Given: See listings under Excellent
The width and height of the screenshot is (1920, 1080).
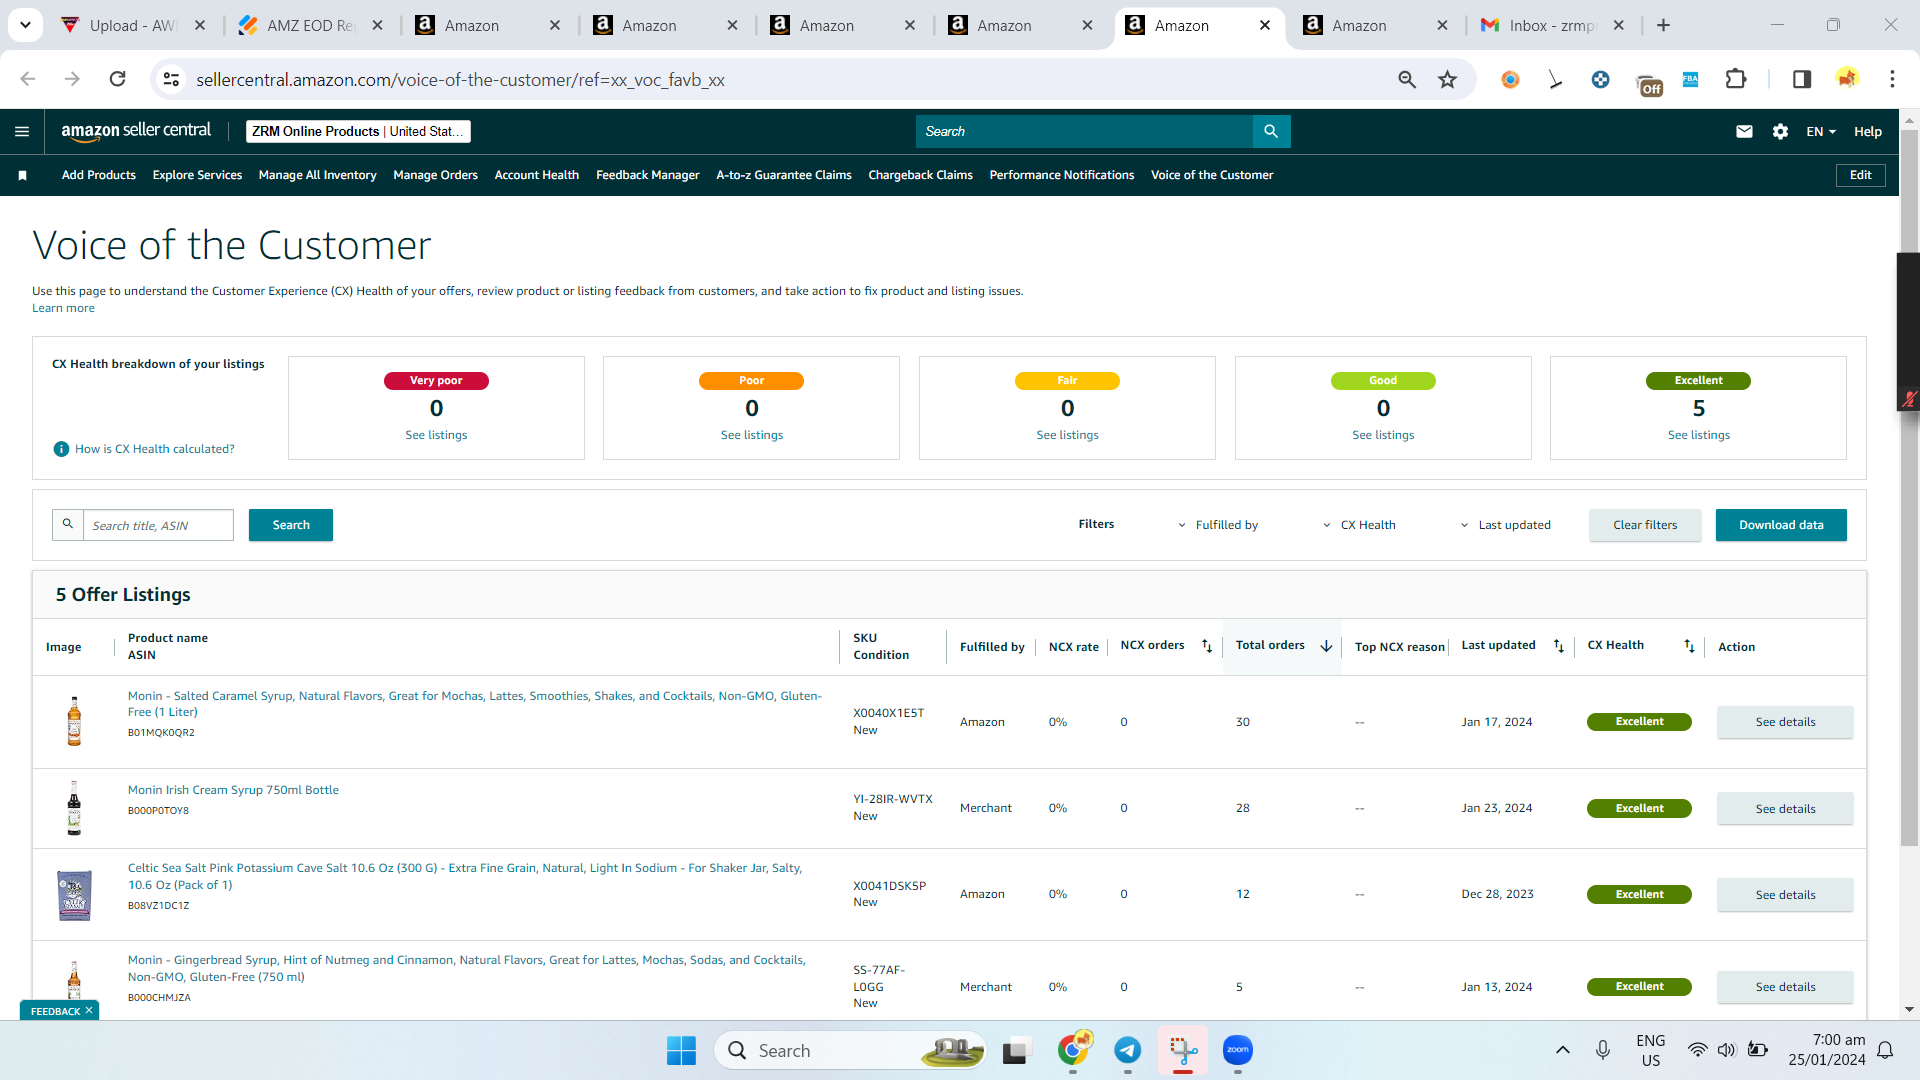Looking at the screenshot, I should point(1699,435).
